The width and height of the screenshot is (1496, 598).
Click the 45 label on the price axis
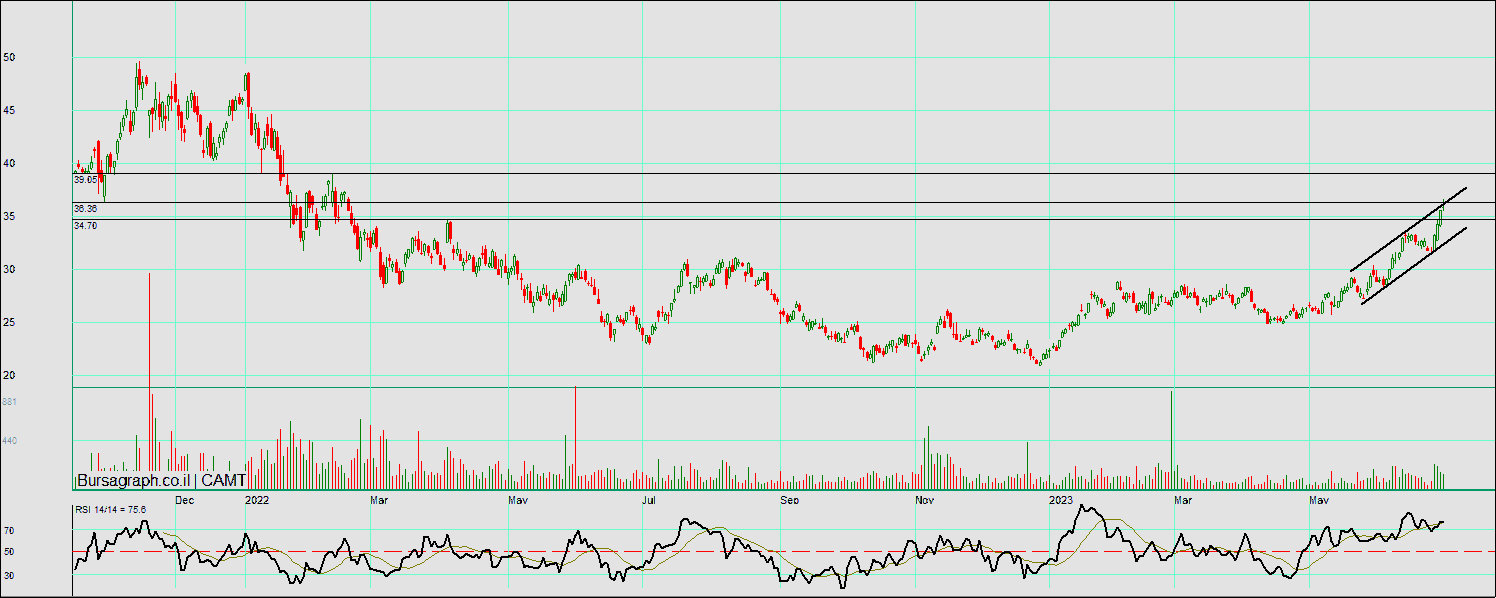coord(9,111)
